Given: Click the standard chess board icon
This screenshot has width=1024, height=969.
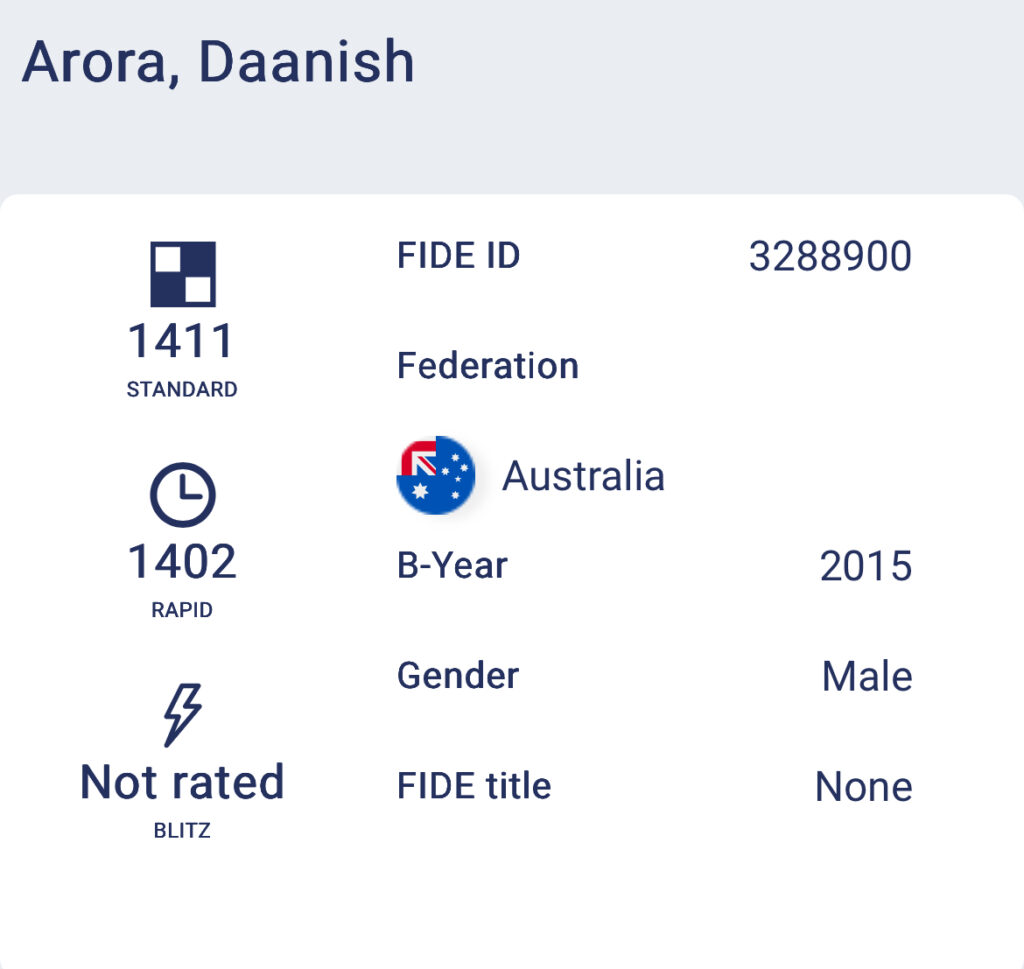Looking at the screenshot, I should (182, 274).
